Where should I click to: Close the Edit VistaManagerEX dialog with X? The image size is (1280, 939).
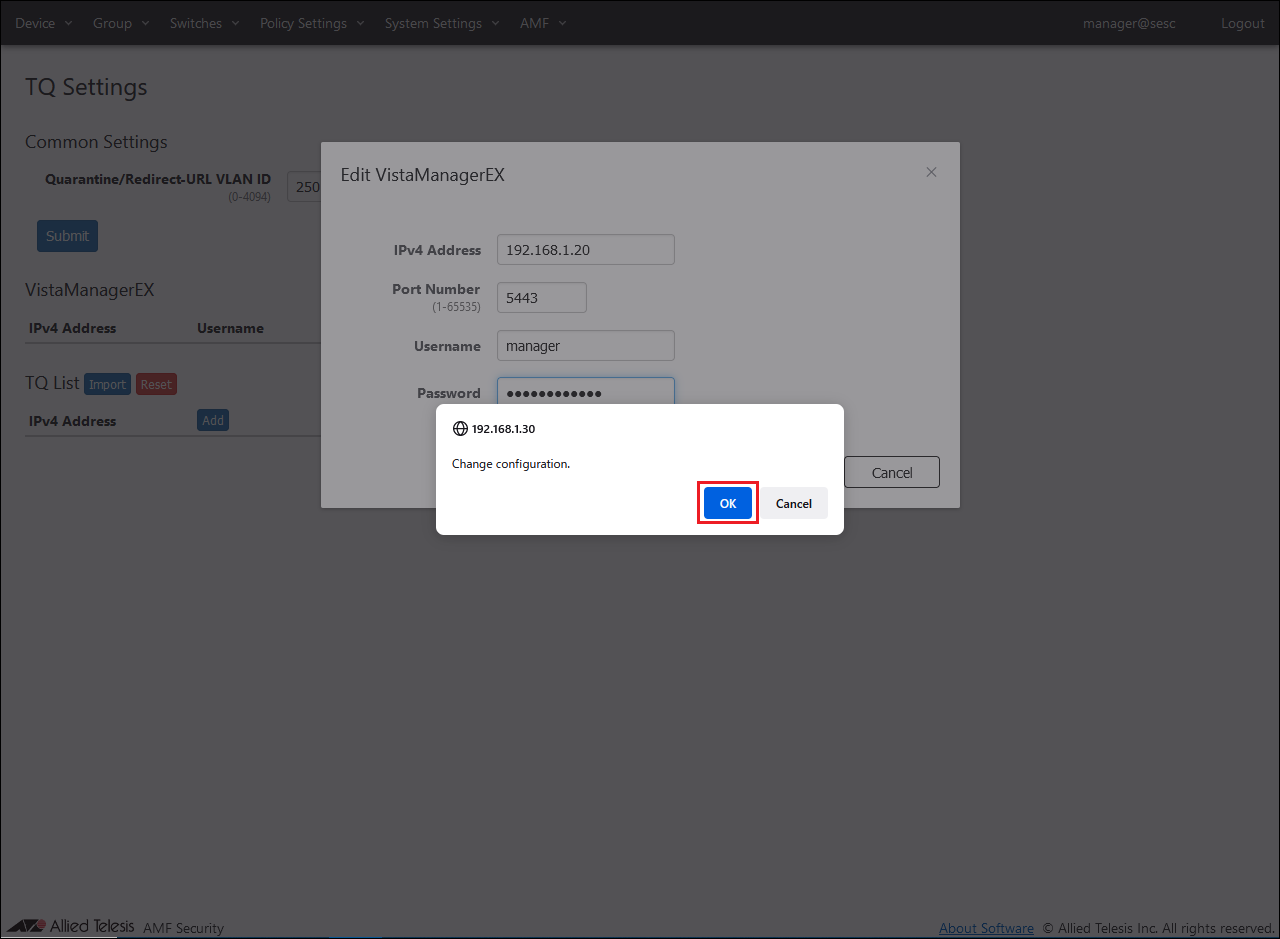pyautogui.click(x=931, y=172)
